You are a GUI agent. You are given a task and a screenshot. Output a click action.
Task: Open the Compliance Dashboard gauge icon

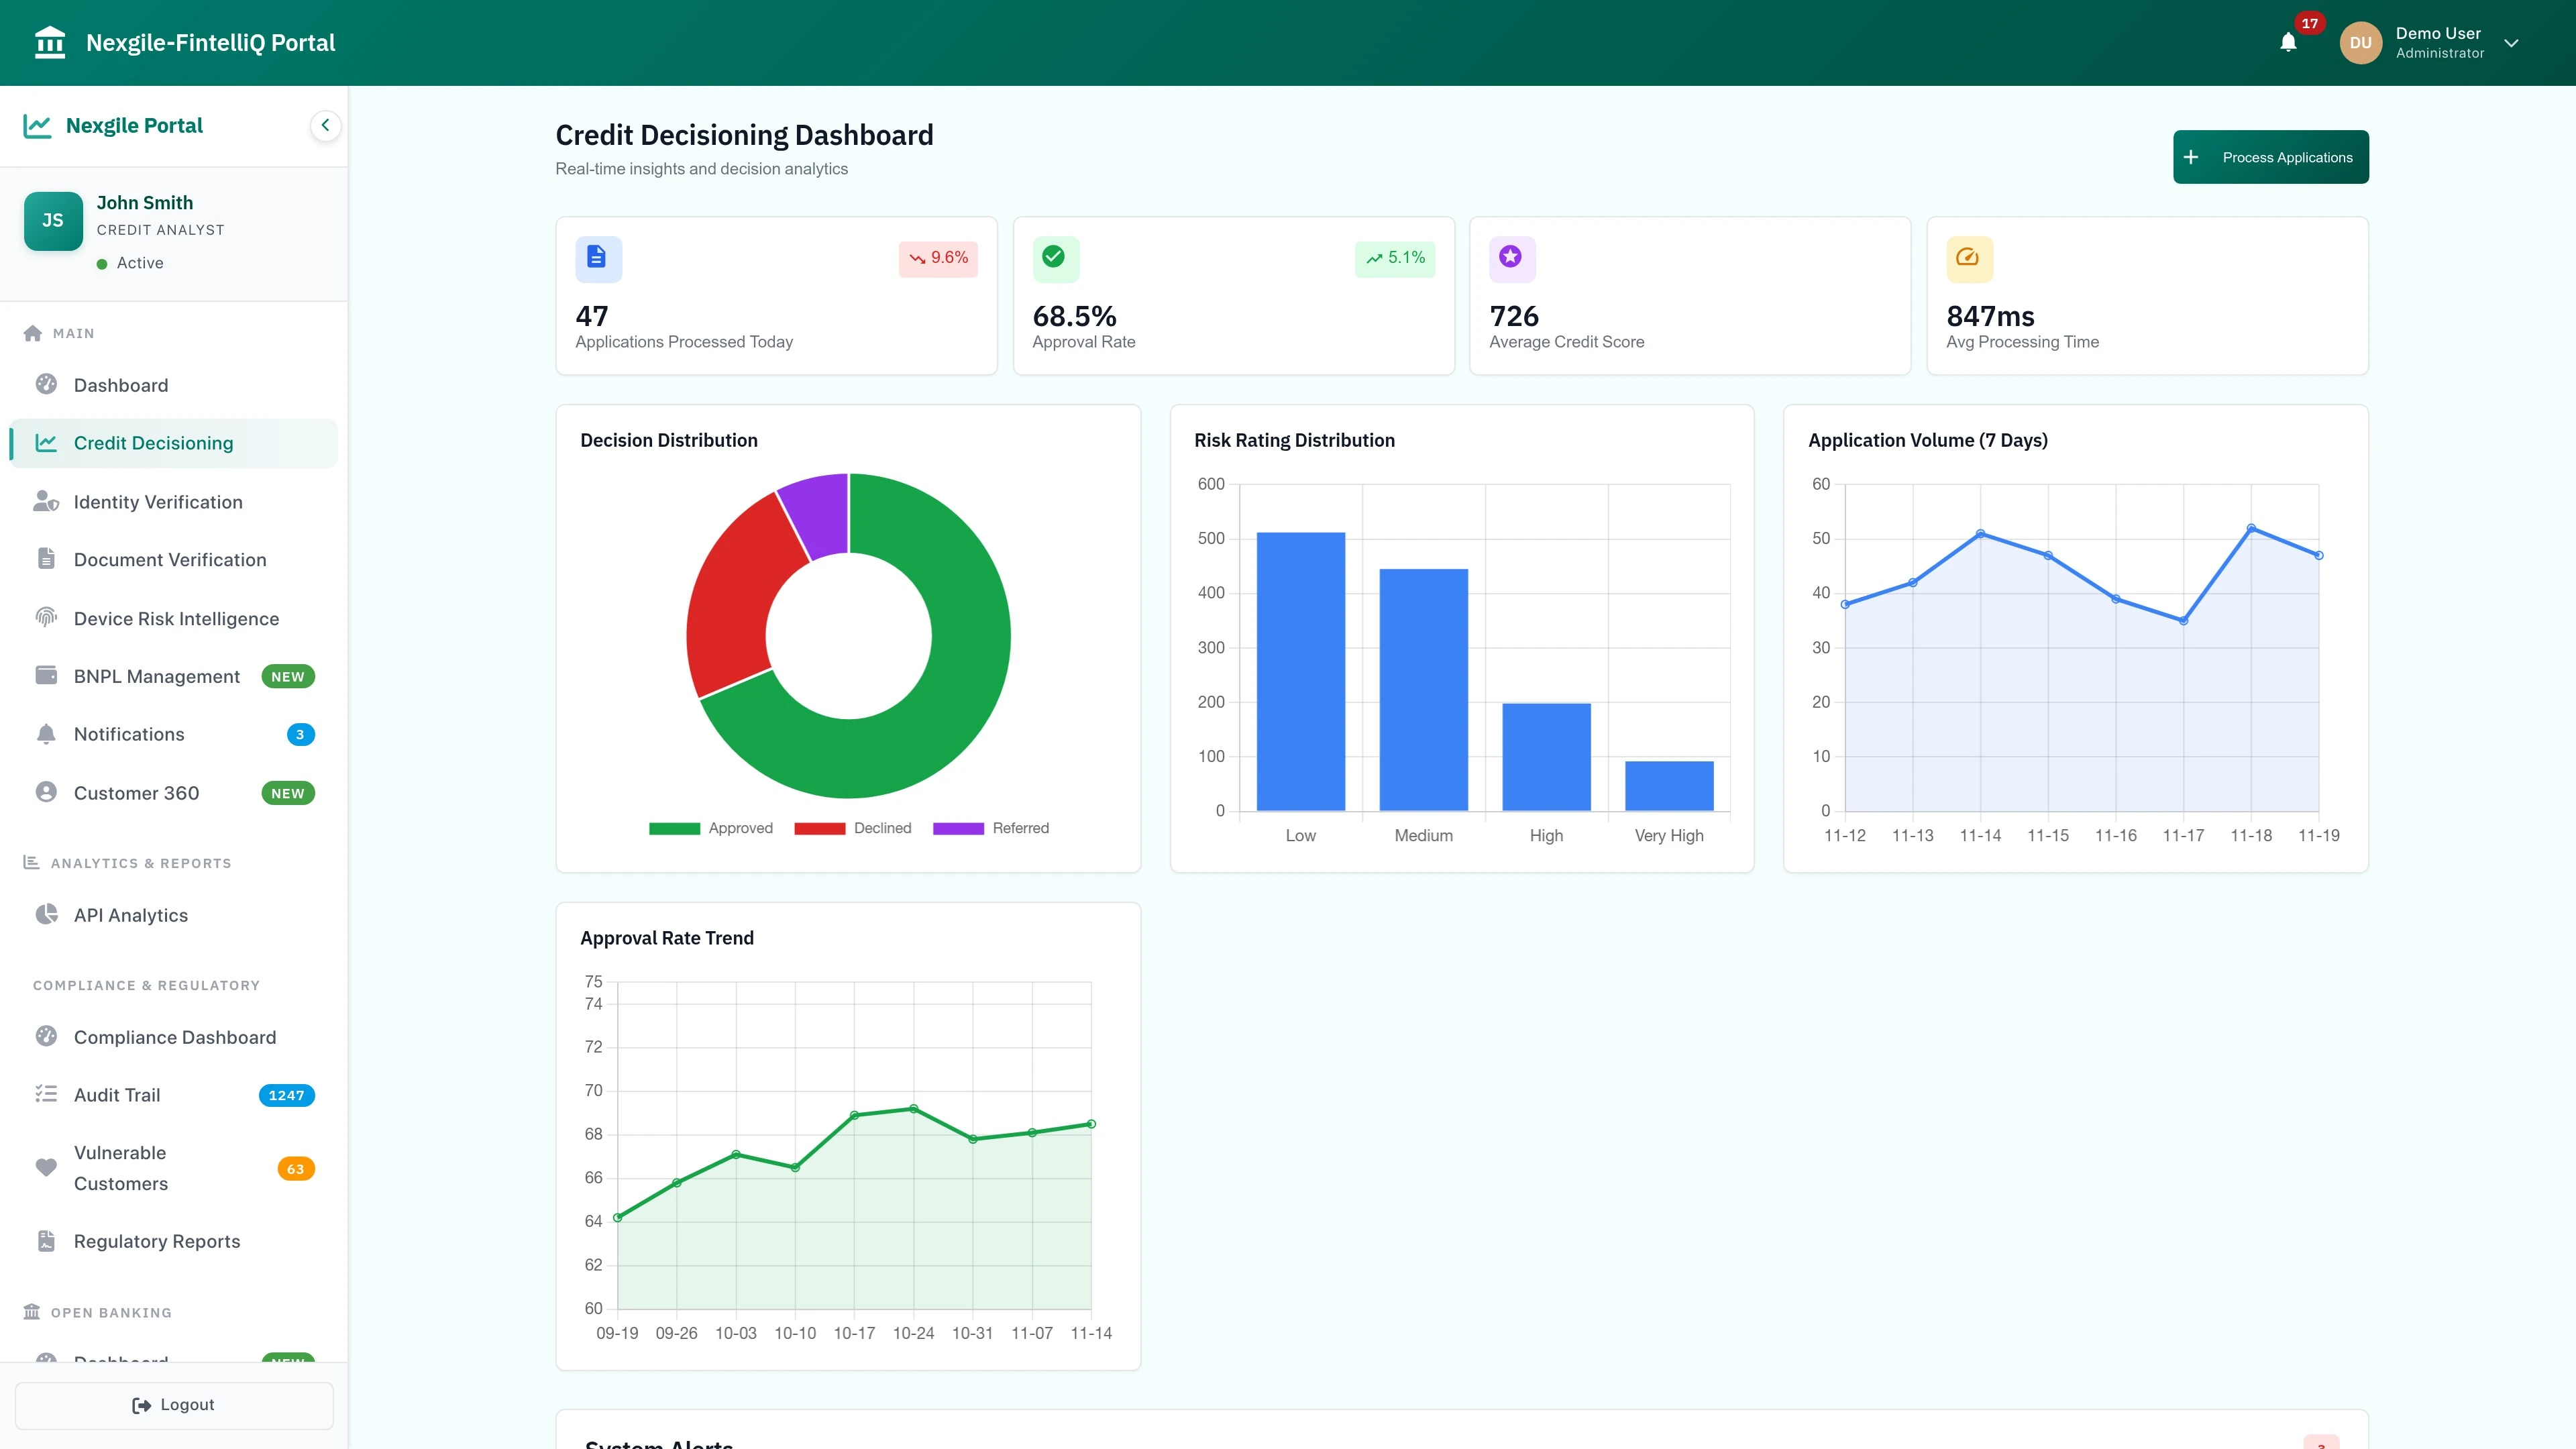[46, 1037]
